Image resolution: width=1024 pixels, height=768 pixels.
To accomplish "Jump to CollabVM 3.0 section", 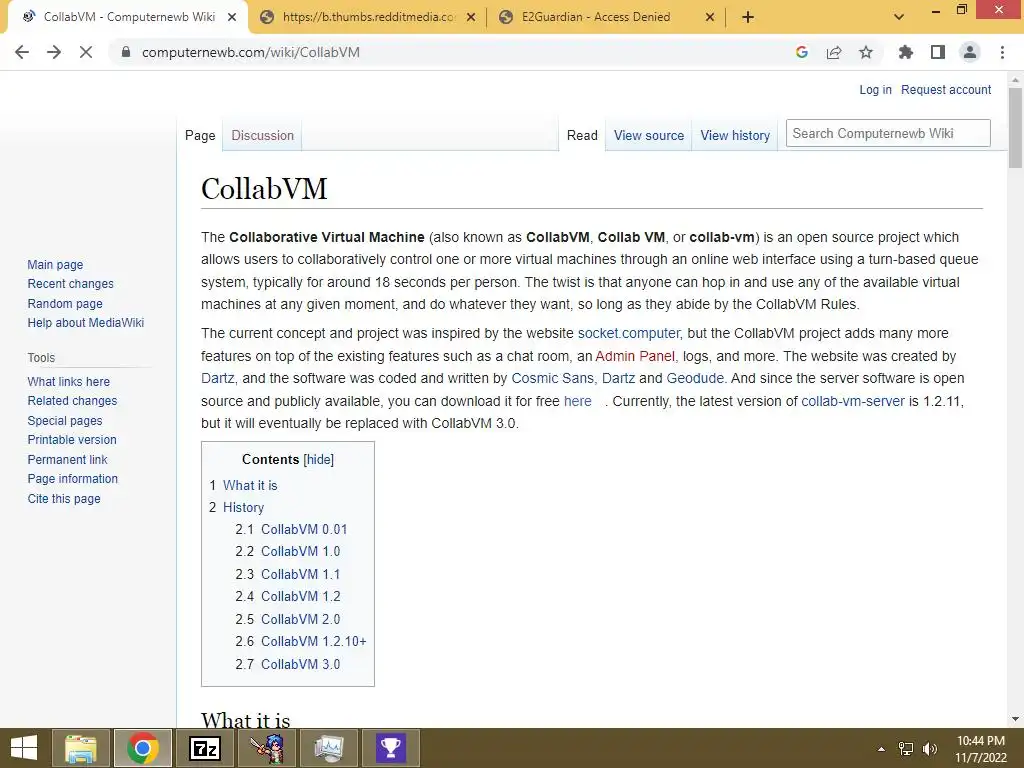I will 300,664.
